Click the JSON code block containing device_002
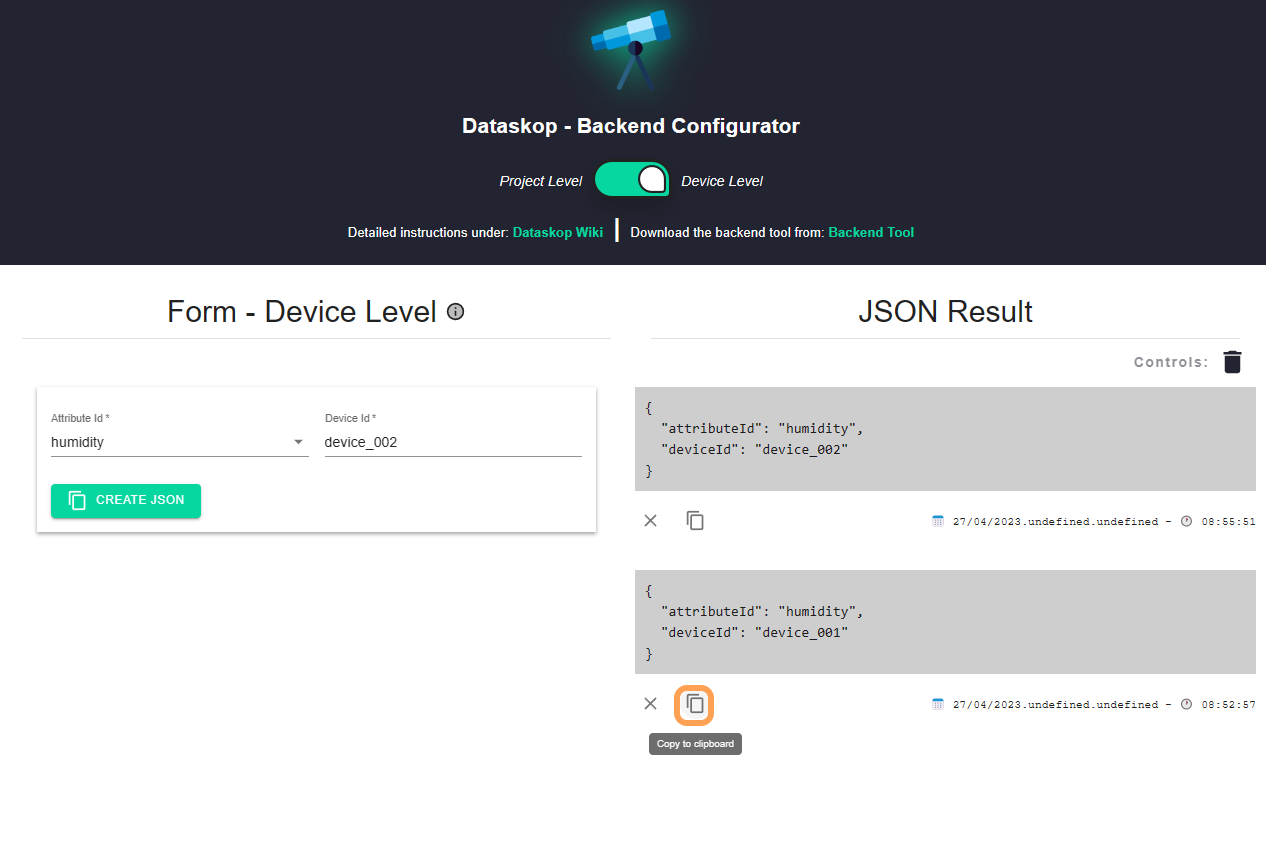The width and height of the screenshot is (1266, 853). pyautogui.click(x=945, y=439)
